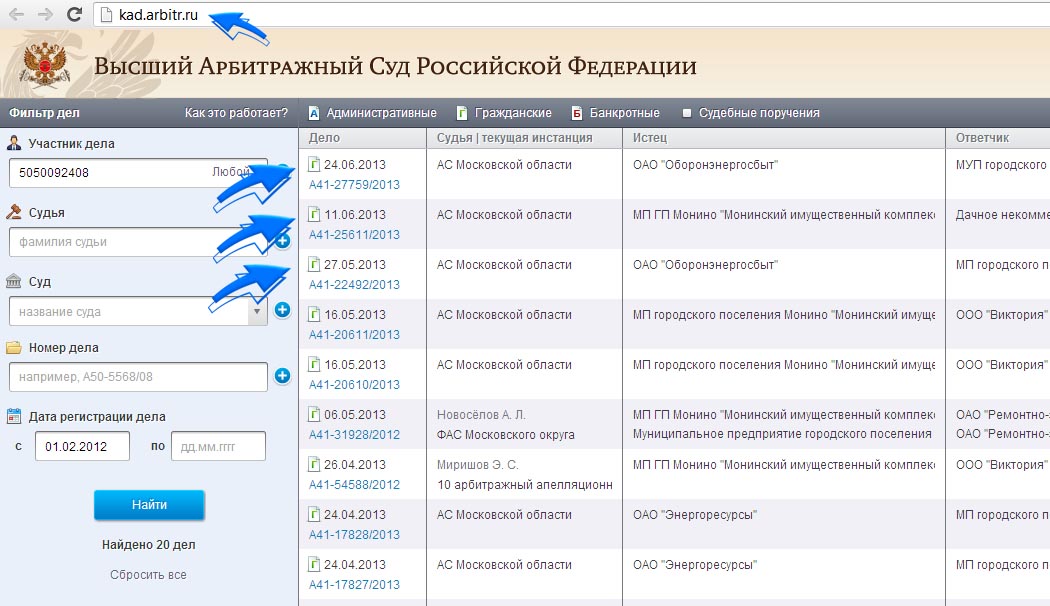The image size is (1050, 606).
Task: Open case А41-25611/2013
Action: pyautogui.click(x=354, y=235)
